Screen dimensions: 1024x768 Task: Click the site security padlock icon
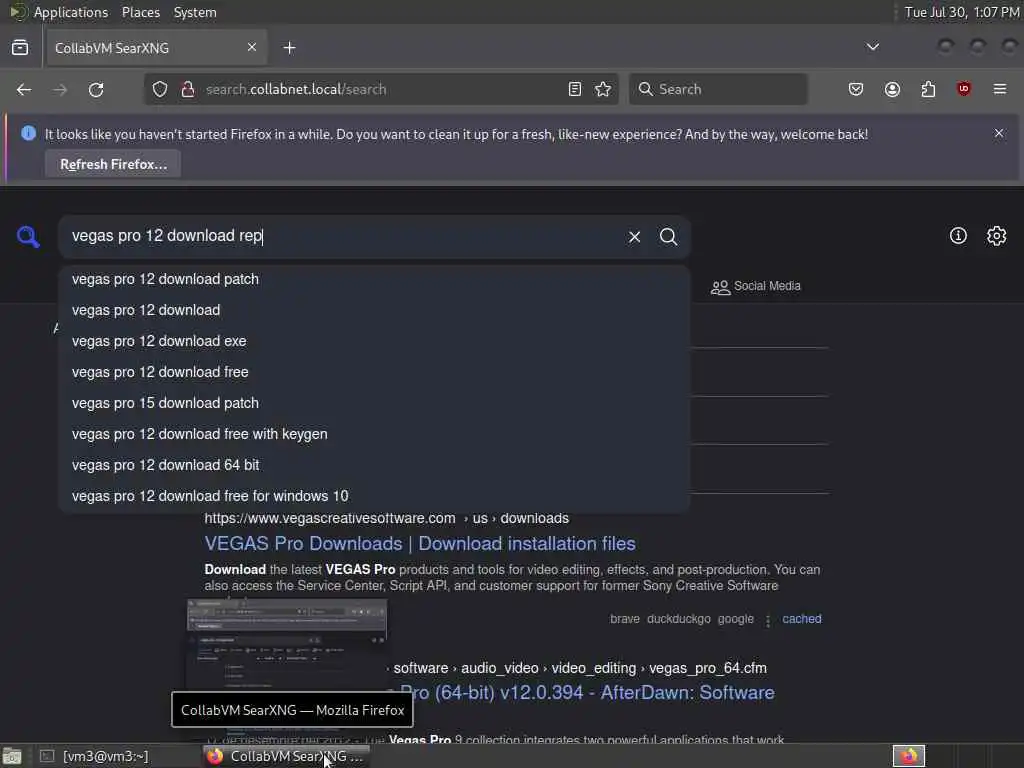click(187, 89)
